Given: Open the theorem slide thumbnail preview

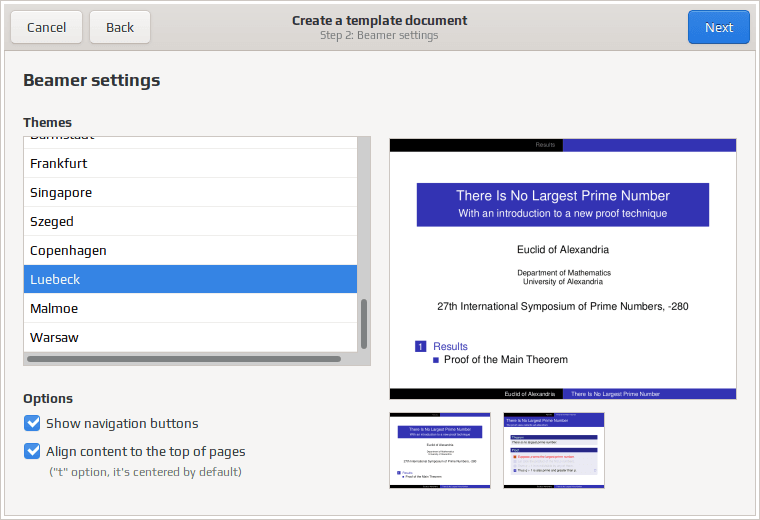Looking at the screenshot, I should tap(554, 450).
